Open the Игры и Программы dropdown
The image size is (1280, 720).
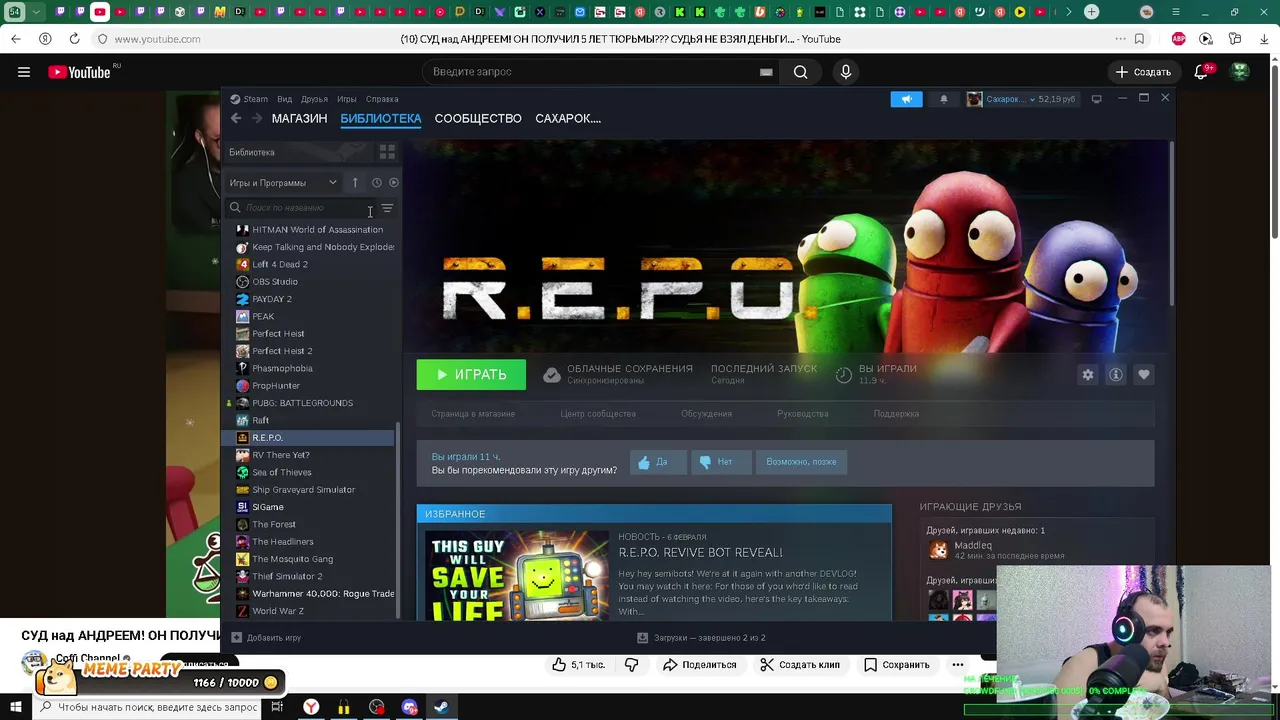tap(283, 183)
